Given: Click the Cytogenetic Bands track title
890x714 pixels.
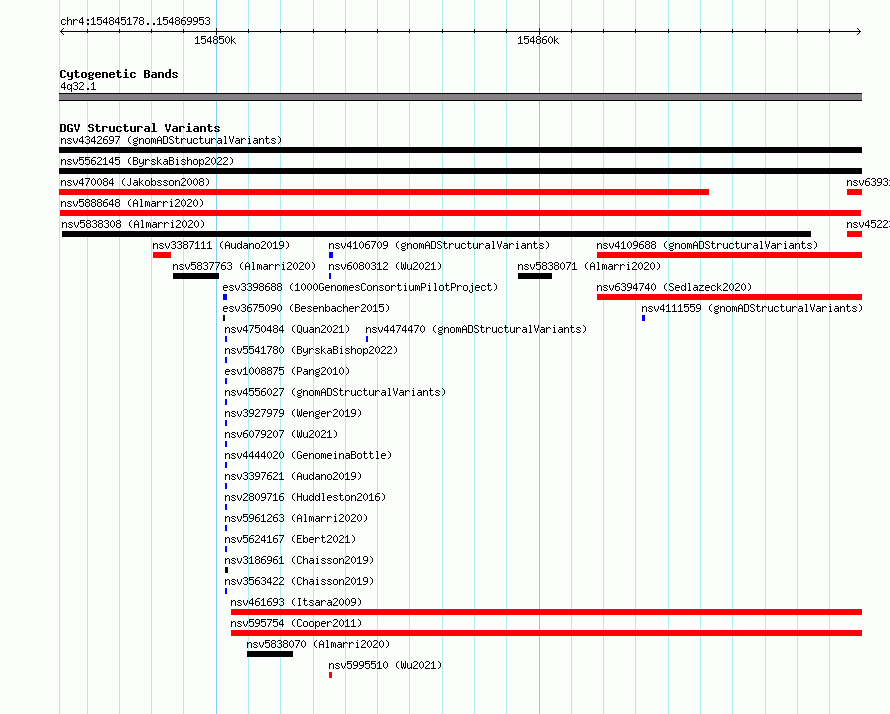Looking at the screenshot, I should click(x=119, y=74).
